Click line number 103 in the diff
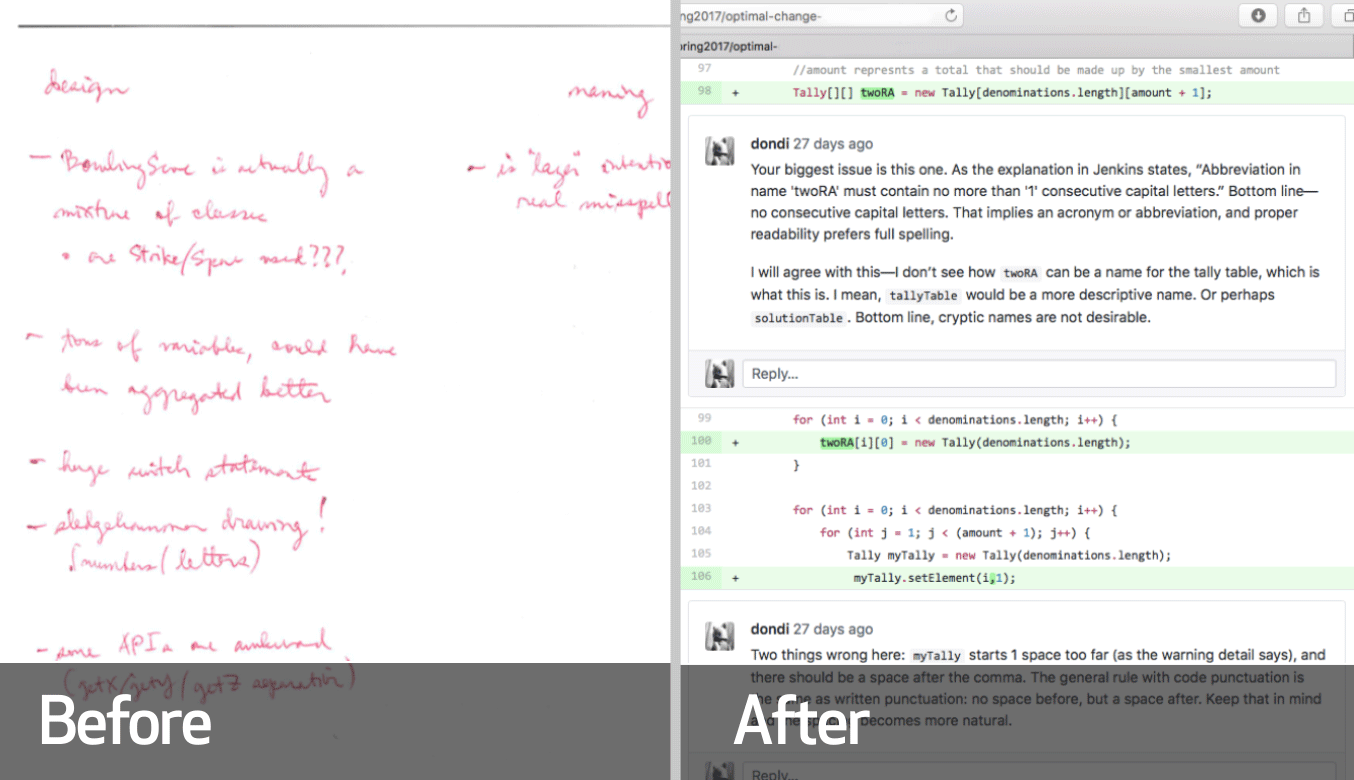 [704, 510]
